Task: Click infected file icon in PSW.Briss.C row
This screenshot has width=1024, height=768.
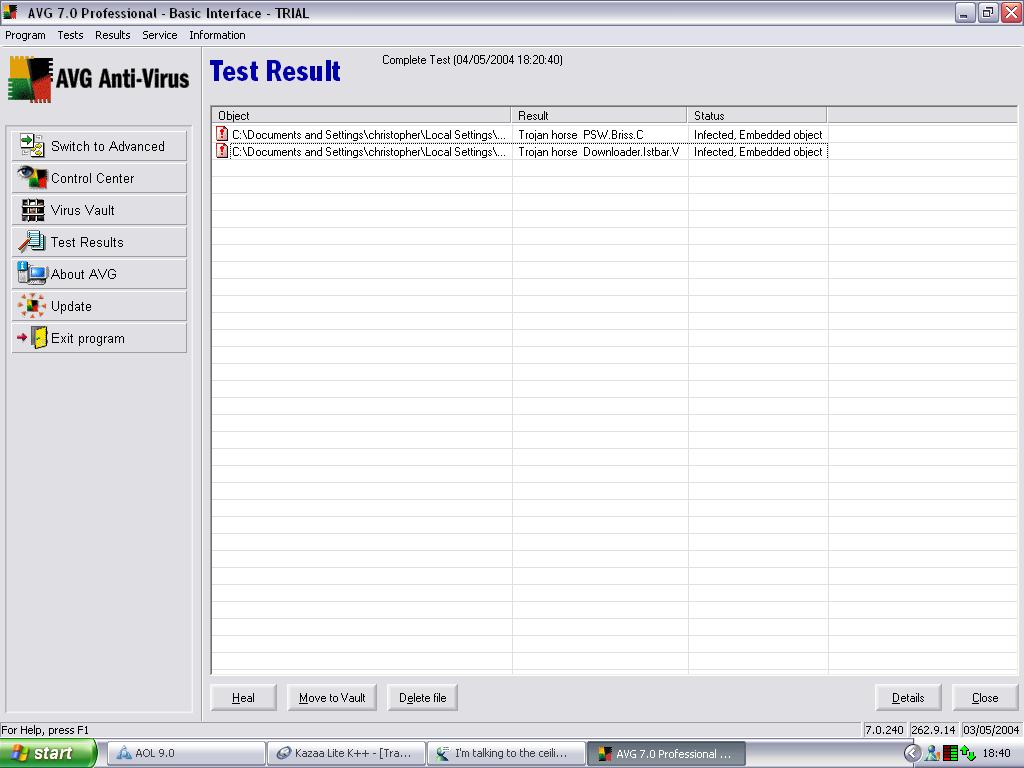Action: click(x=222, y=134)
